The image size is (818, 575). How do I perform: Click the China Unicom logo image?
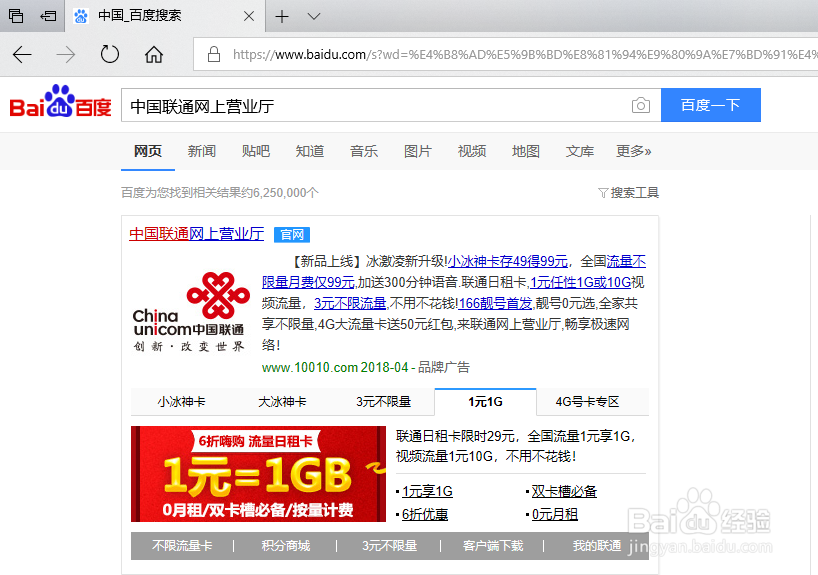[x=189, y=313]
